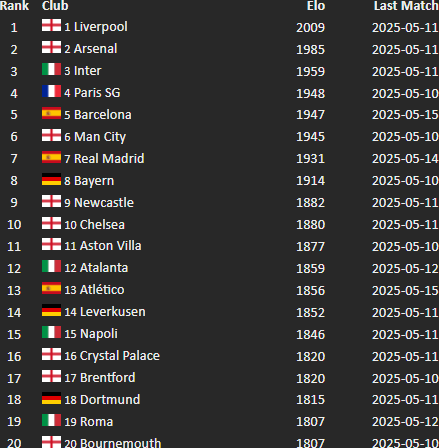
Task: Click the Germany flag beside Dortmund
Action: [x=51, y=398]
